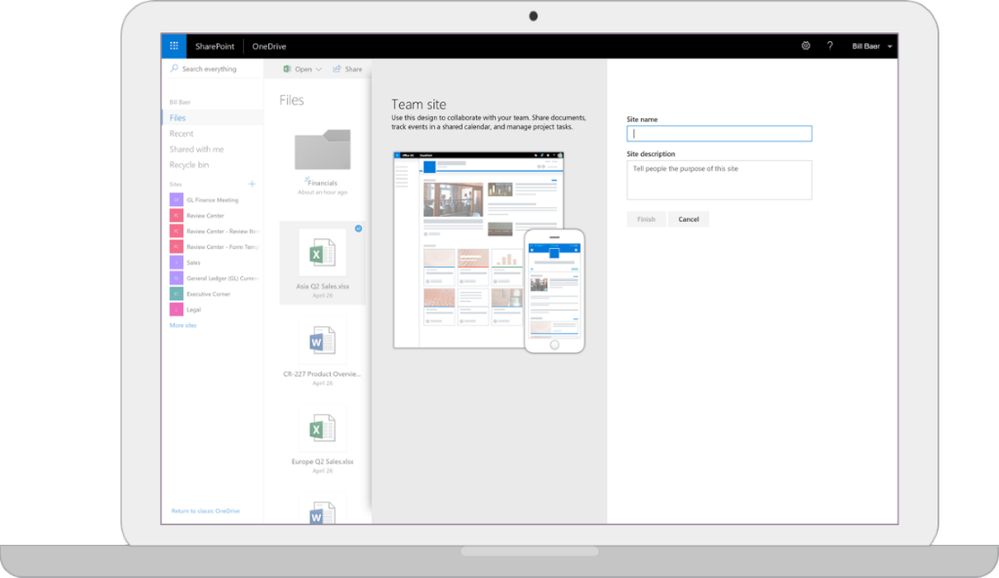Click the Sales site tile icon
This screenshot has width=999, height=578.
[x=176, y=262]
